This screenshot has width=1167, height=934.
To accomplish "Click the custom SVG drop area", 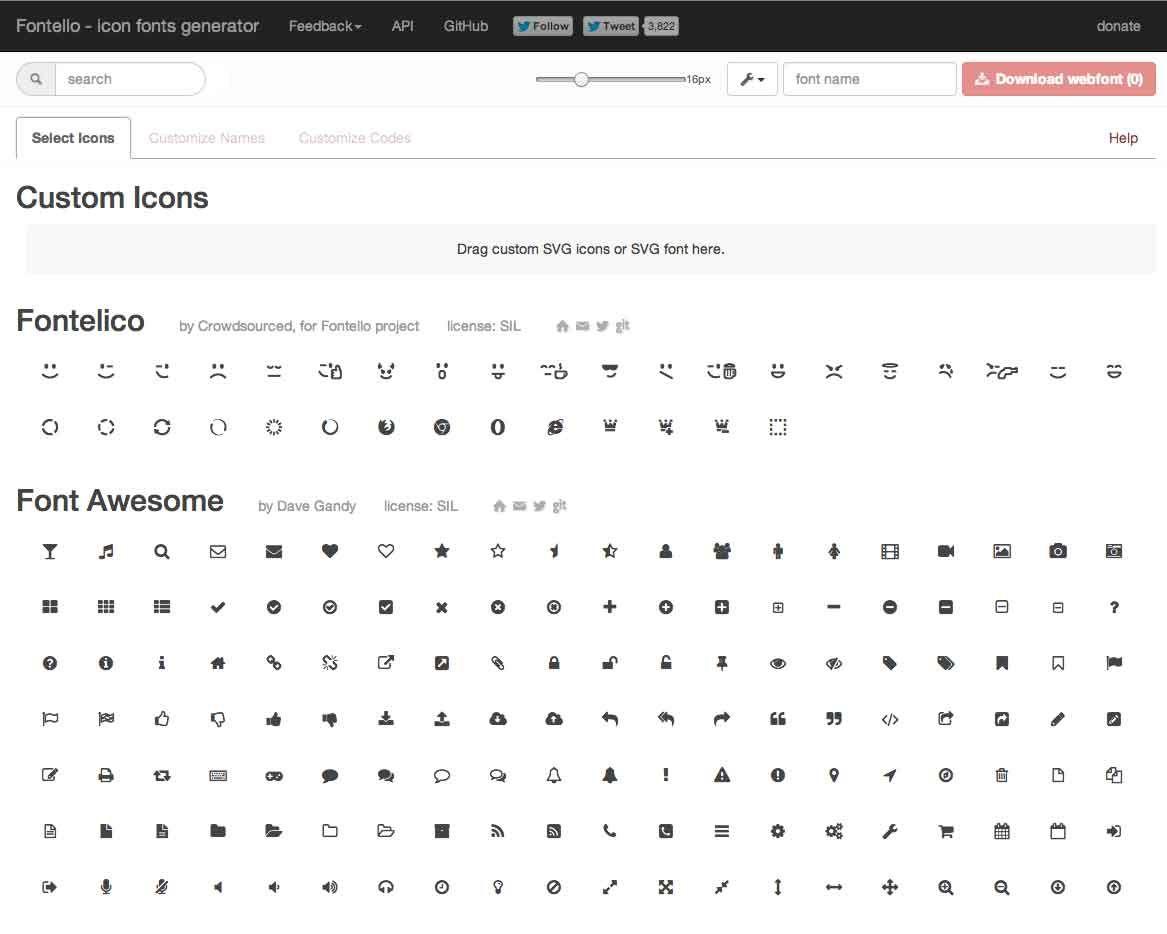I will 591,249.
